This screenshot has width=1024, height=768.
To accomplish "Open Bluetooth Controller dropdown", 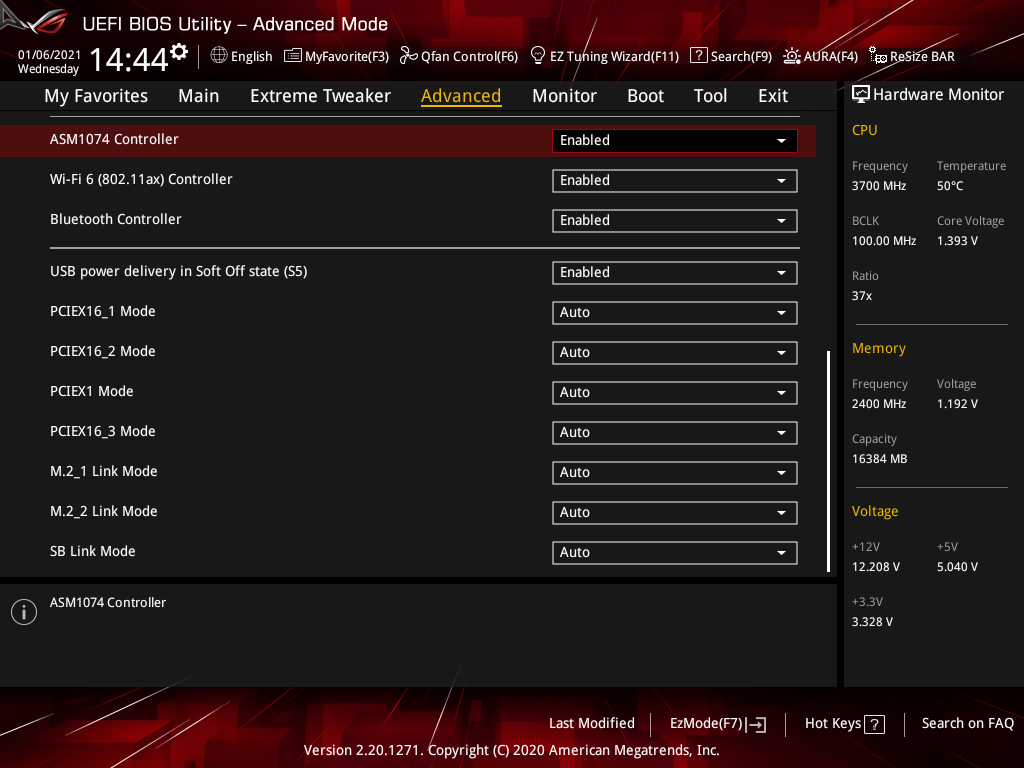I will 675,221.
